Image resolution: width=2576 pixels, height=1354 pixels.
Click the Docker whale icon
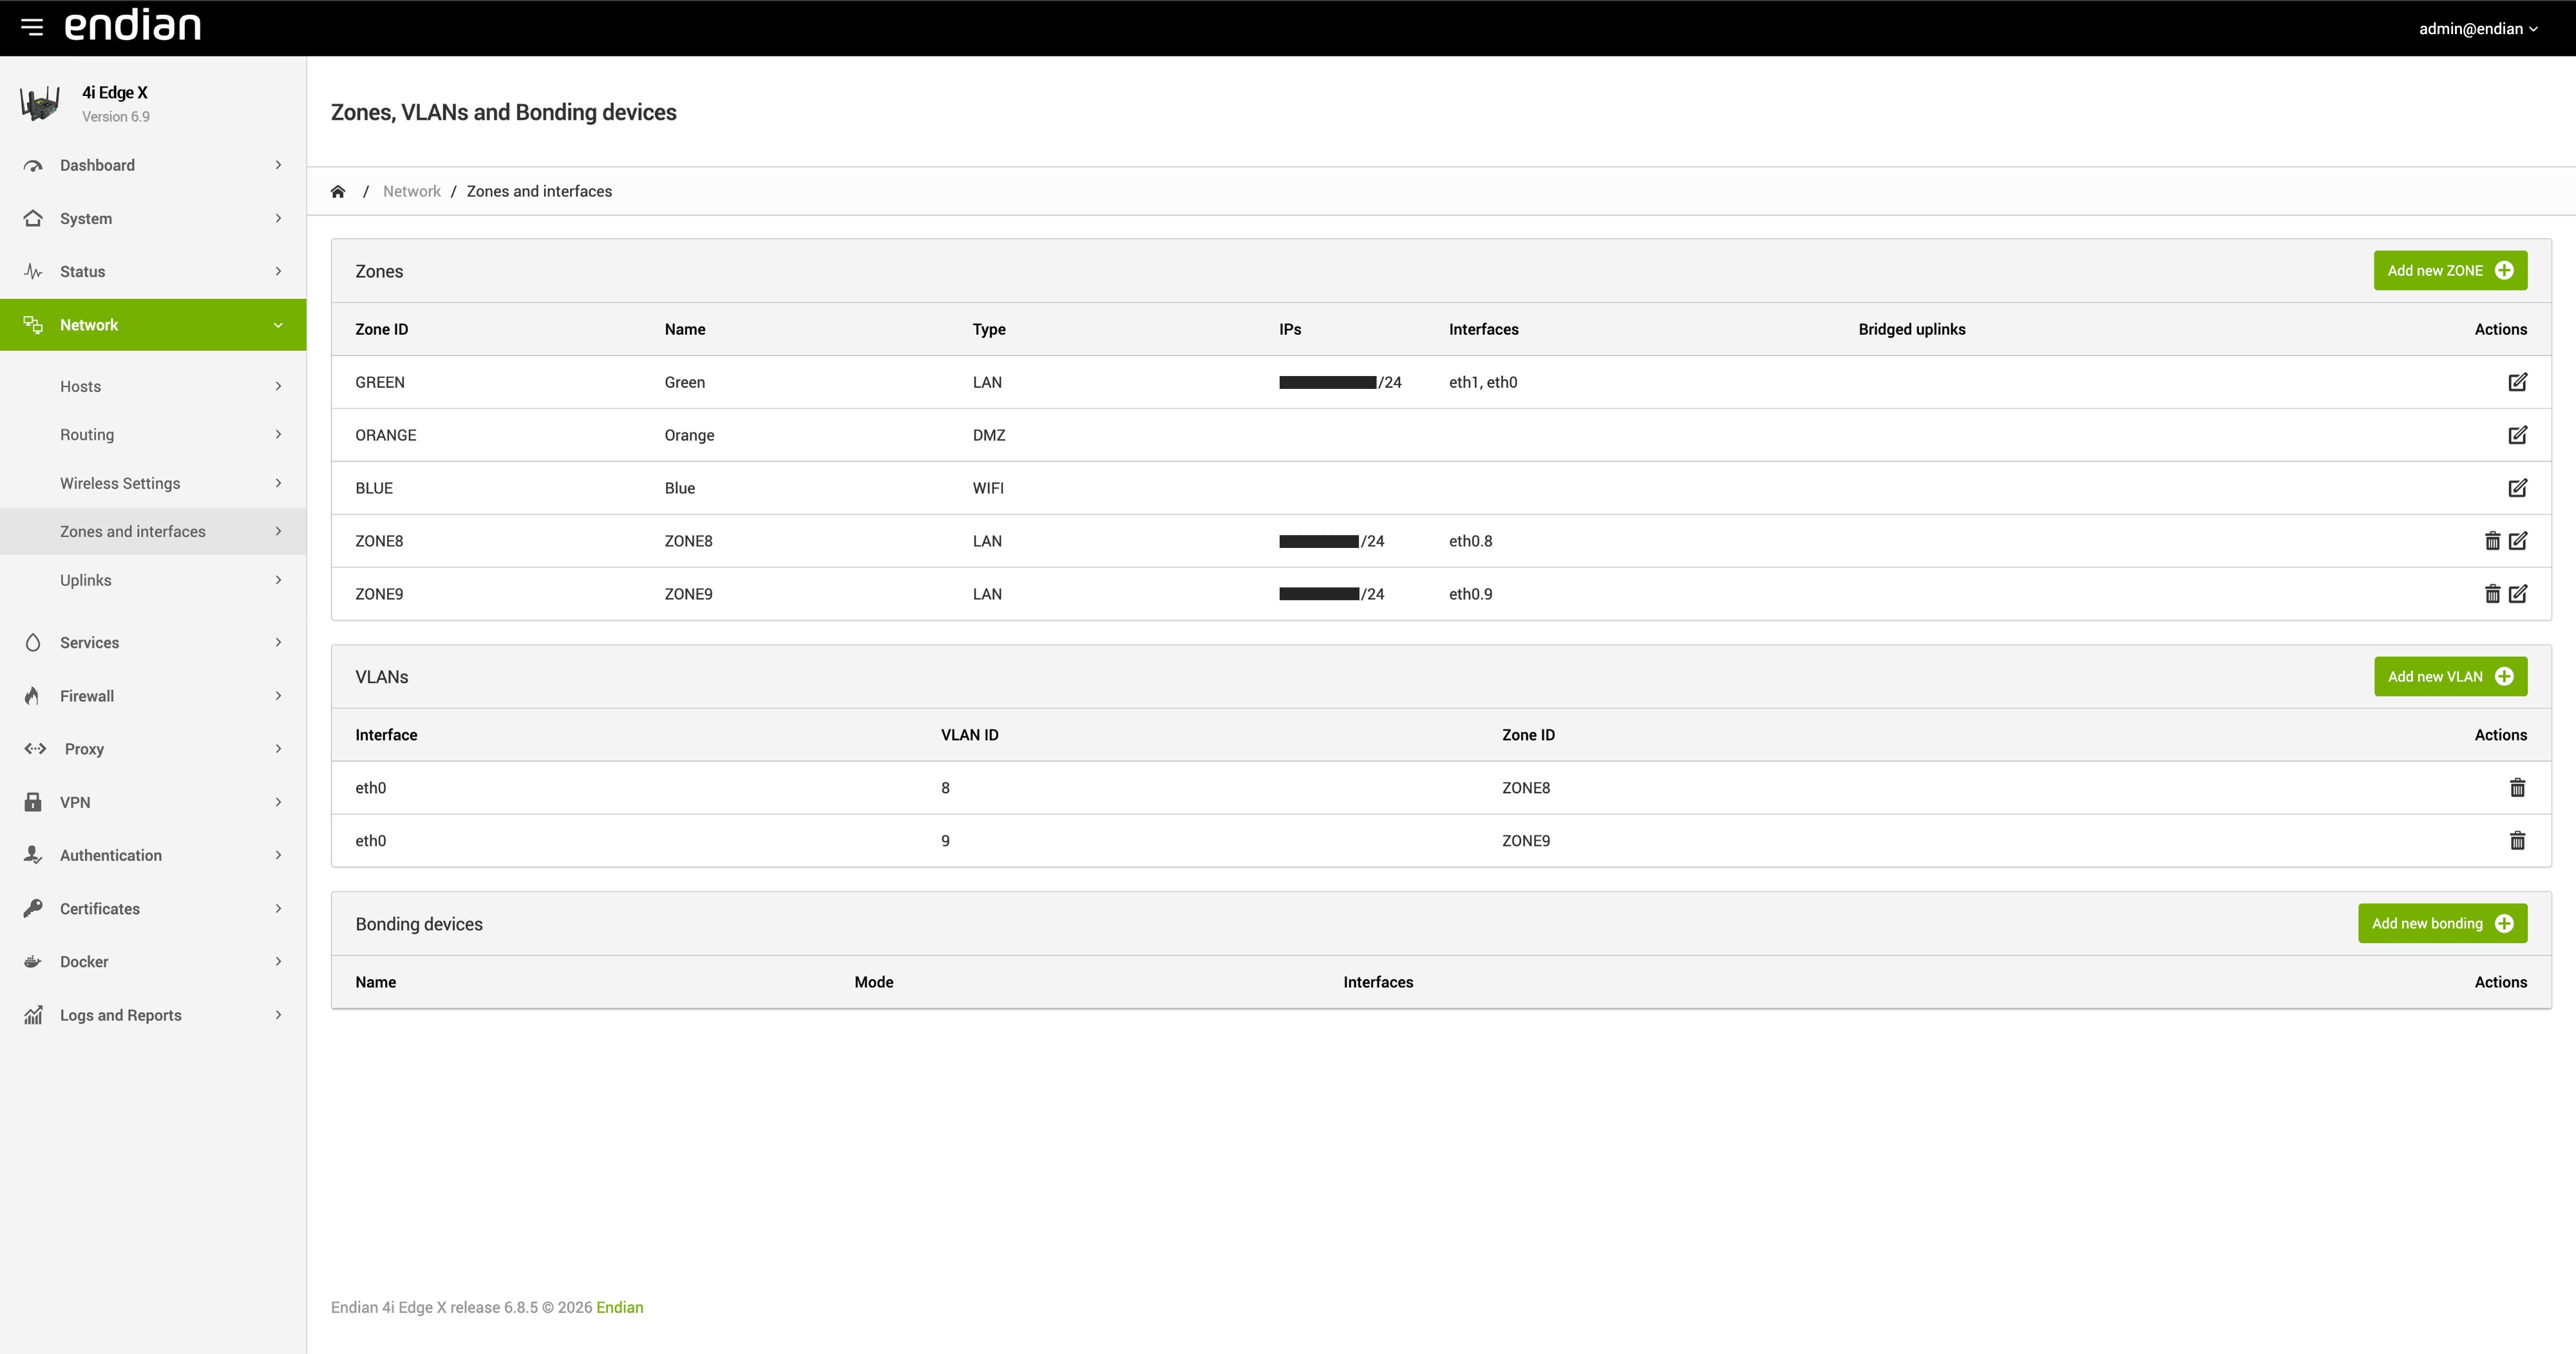[33, 961]
